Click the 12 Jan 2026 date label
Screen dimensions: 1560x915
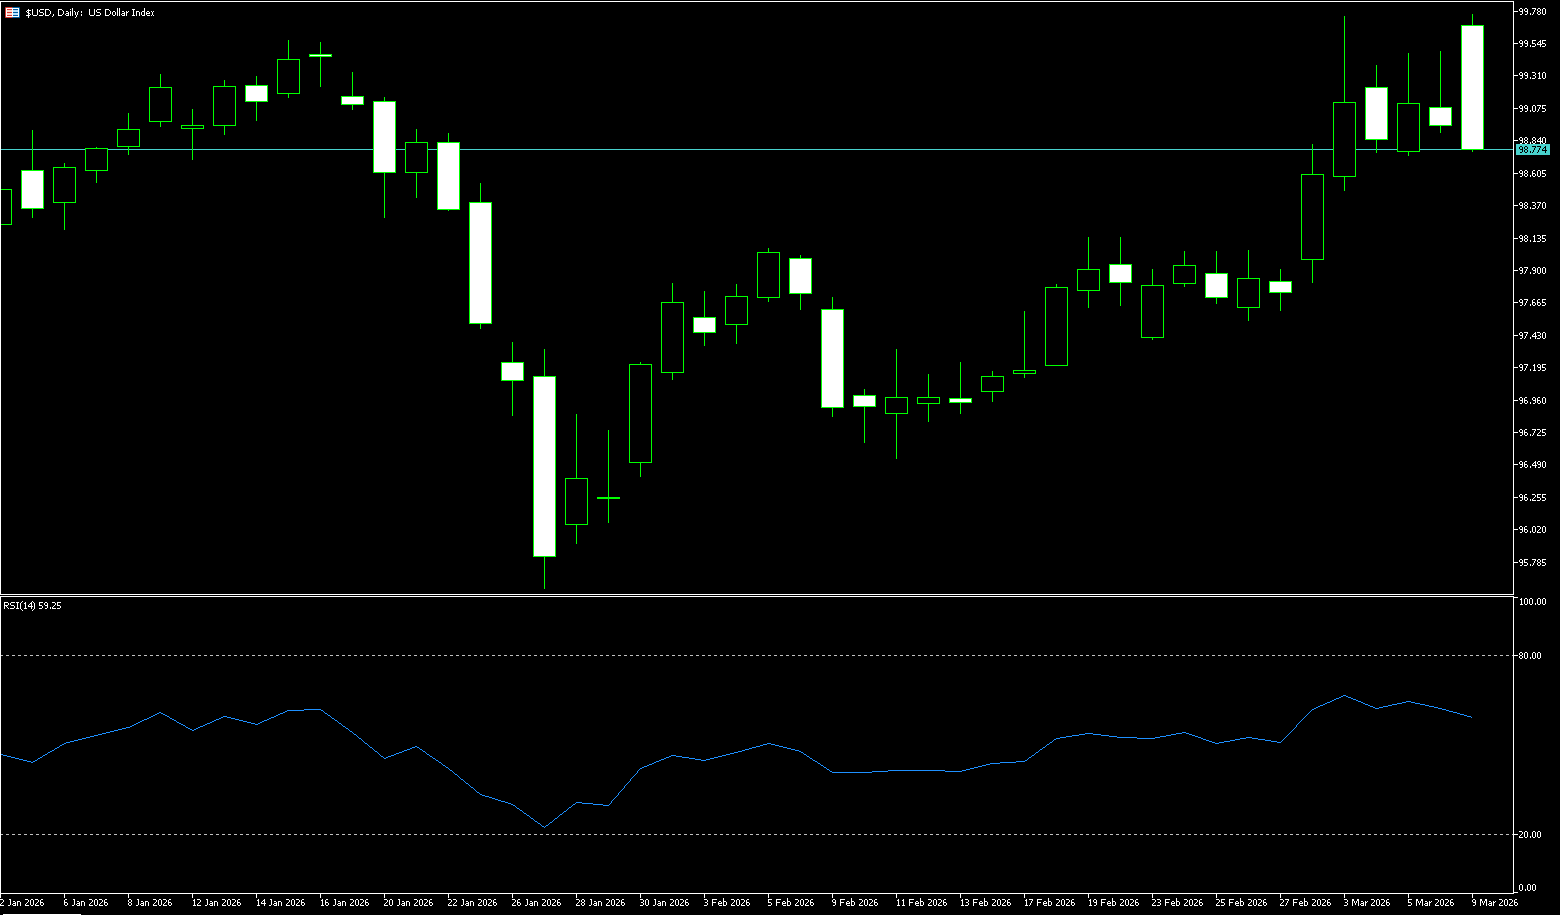[x=216, y=902]
